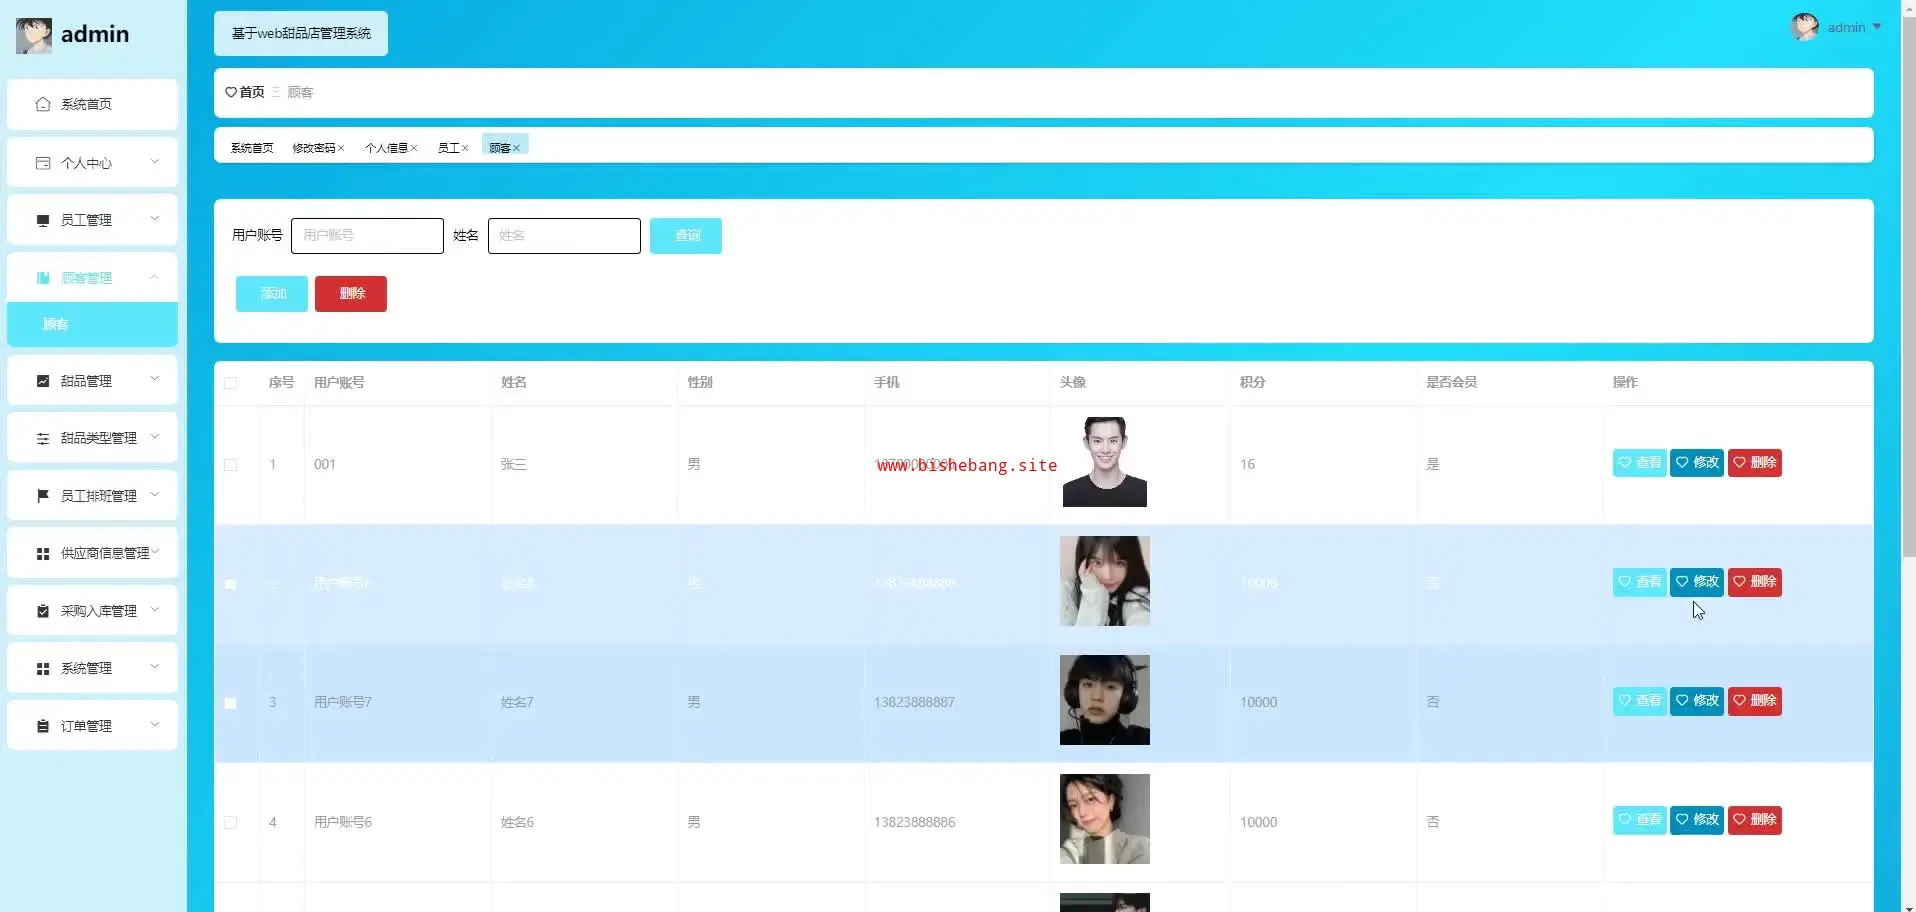Close the 顾客 tab
The width and height of the screenshot is (1916, 912).
click(516, 148)
